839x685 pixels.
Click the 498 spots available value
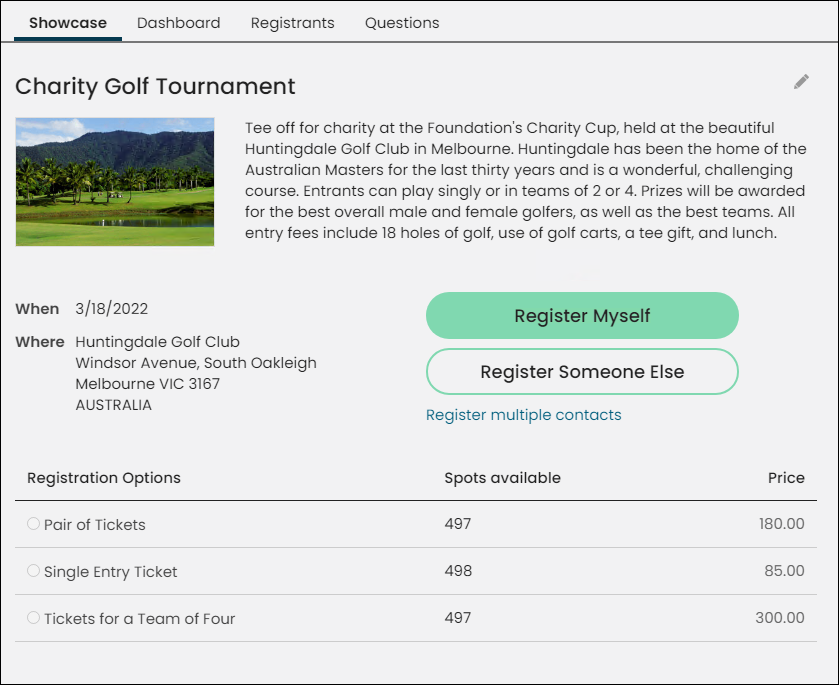coord(458,571)
